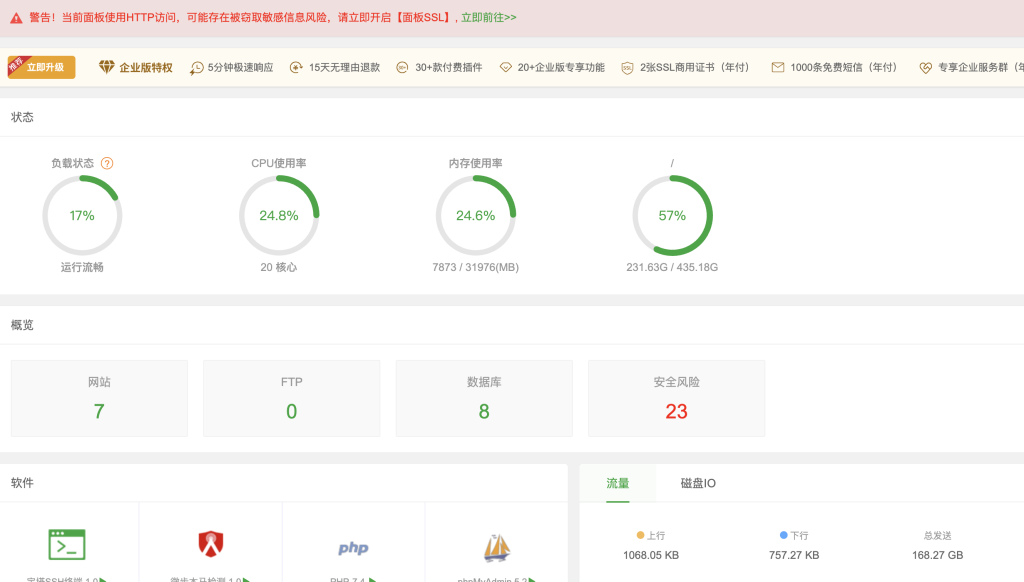The width and height of the screenshot is (1024, 582).
Task: Click the blue 下行 legend dot
Action: [x=784, y=535]
